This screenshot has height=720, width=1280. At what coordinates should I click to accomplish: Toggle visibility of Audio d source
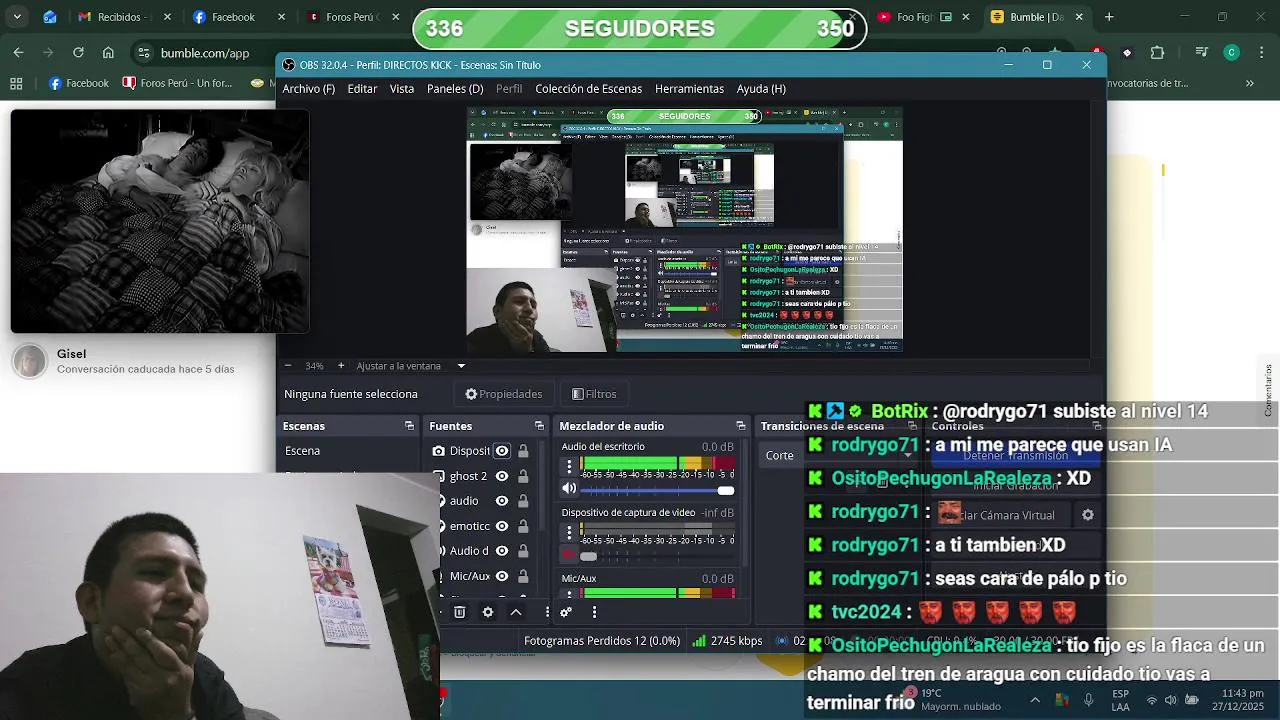click(x=502, y=551)
